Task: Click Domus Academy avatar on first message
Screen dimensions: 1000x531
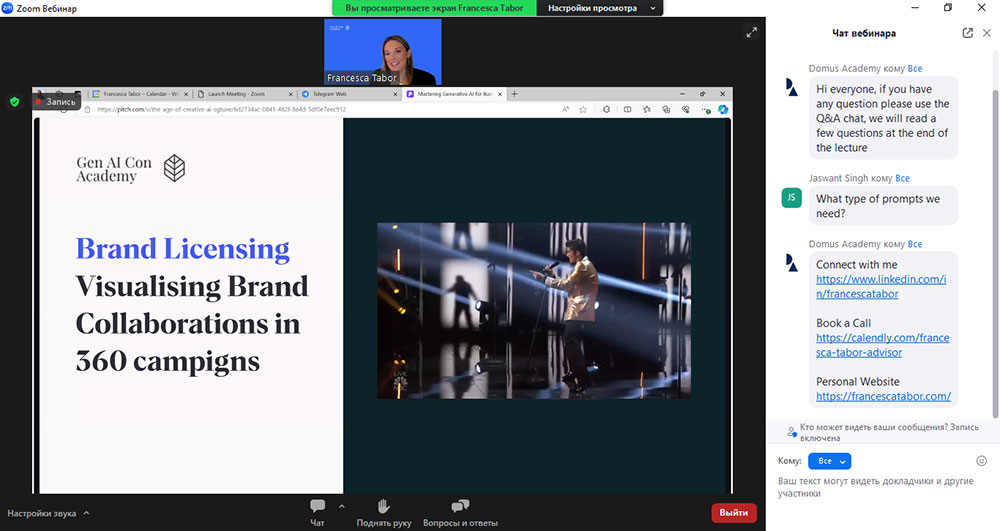Action: click(x=791, y=87)
